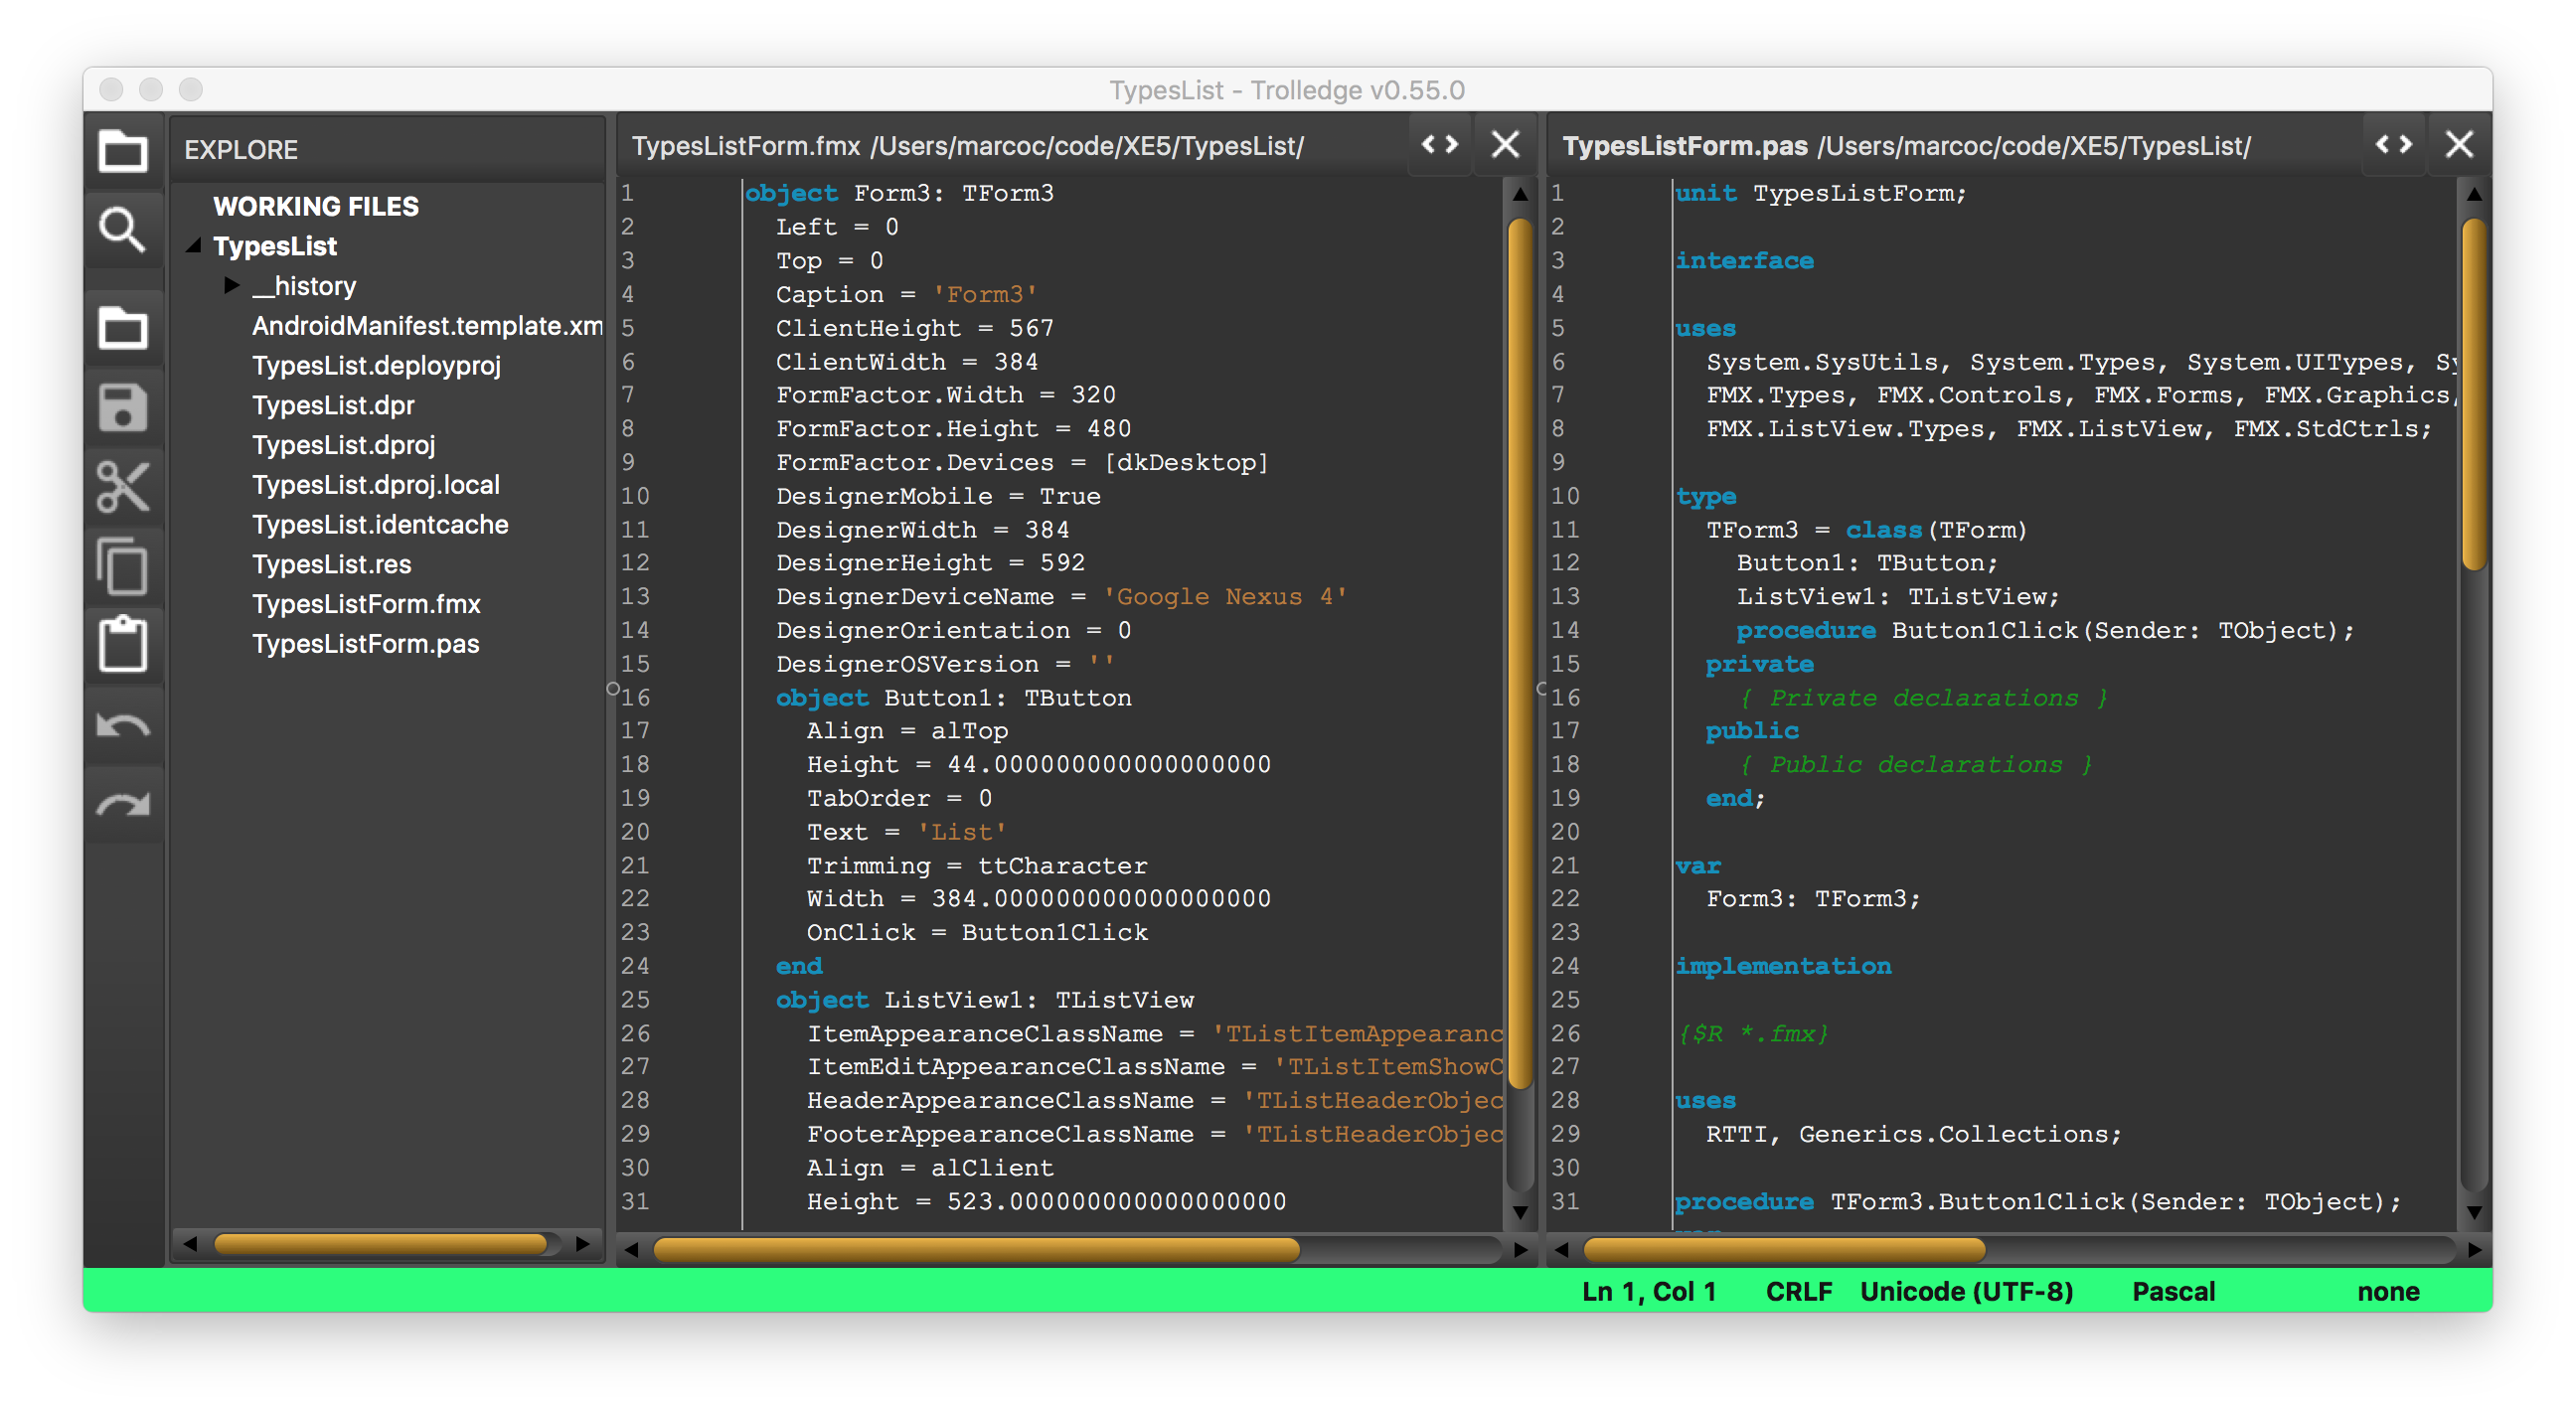Open the file search tool
Viewport: 2576px width, 1411px height.
pyautogui.click(x=124, y=229)
